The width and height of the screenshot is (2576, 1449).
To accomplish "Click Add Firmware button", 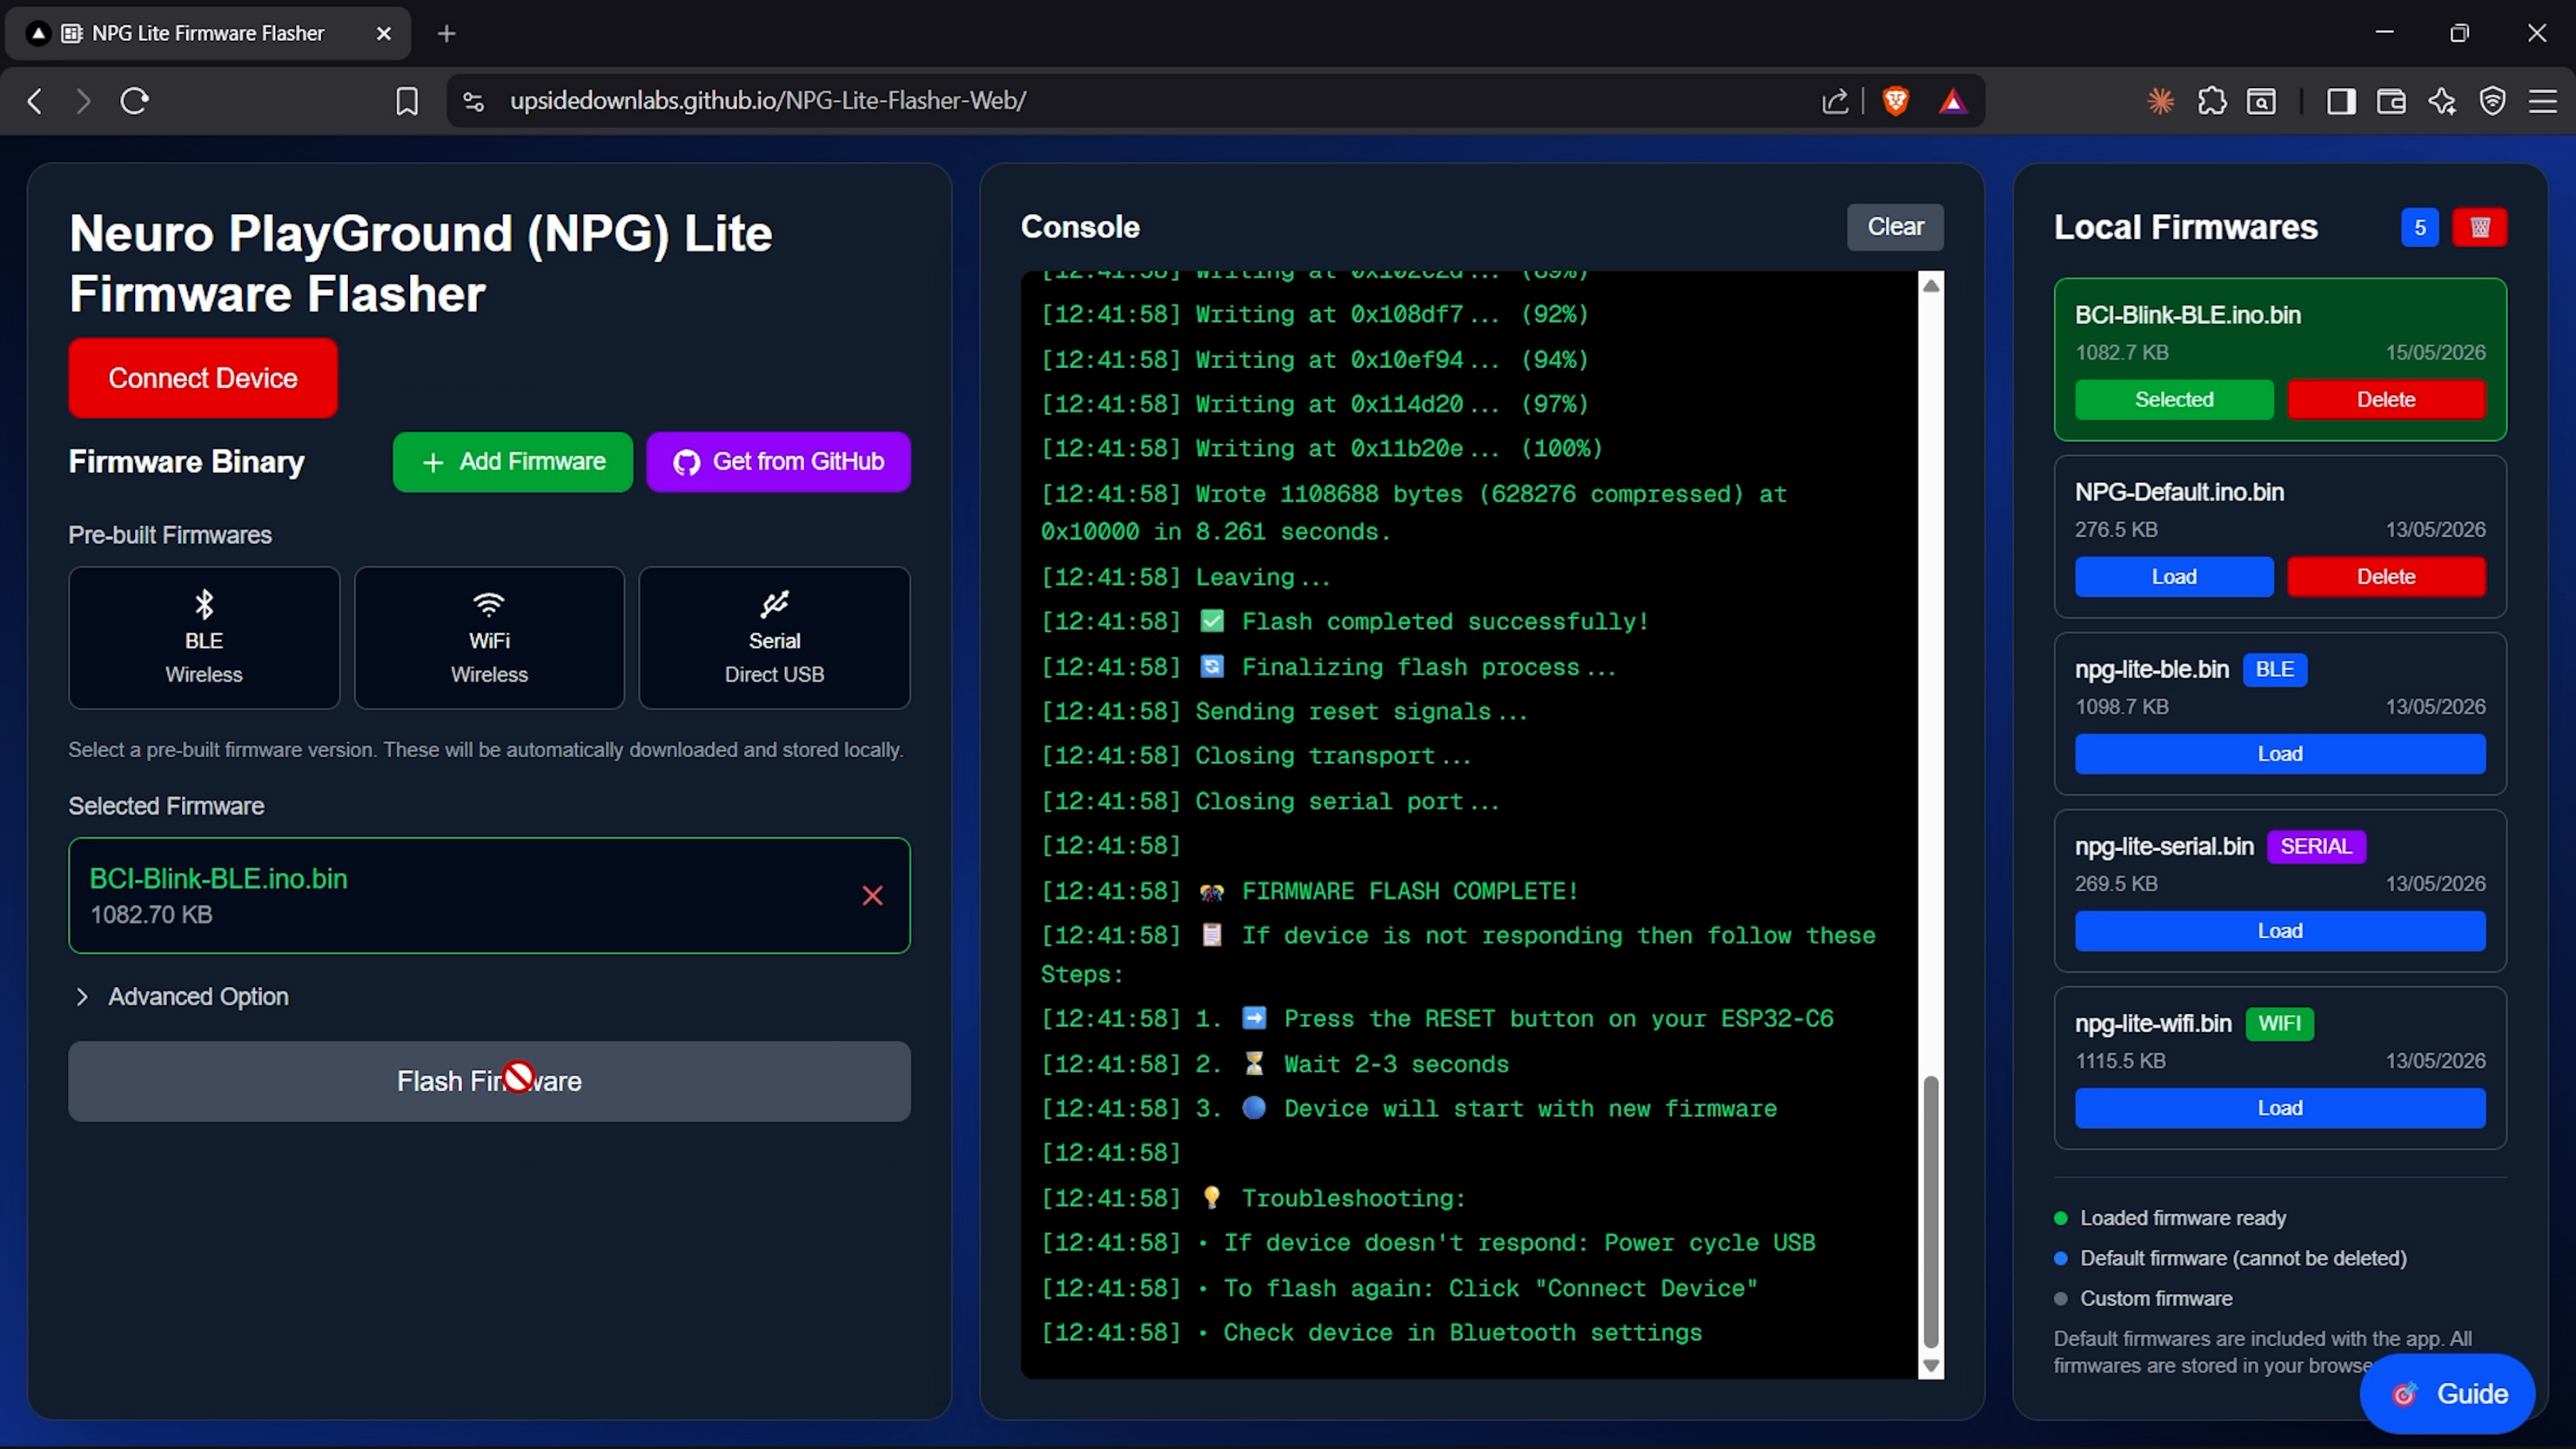I will tap(513, 462).
